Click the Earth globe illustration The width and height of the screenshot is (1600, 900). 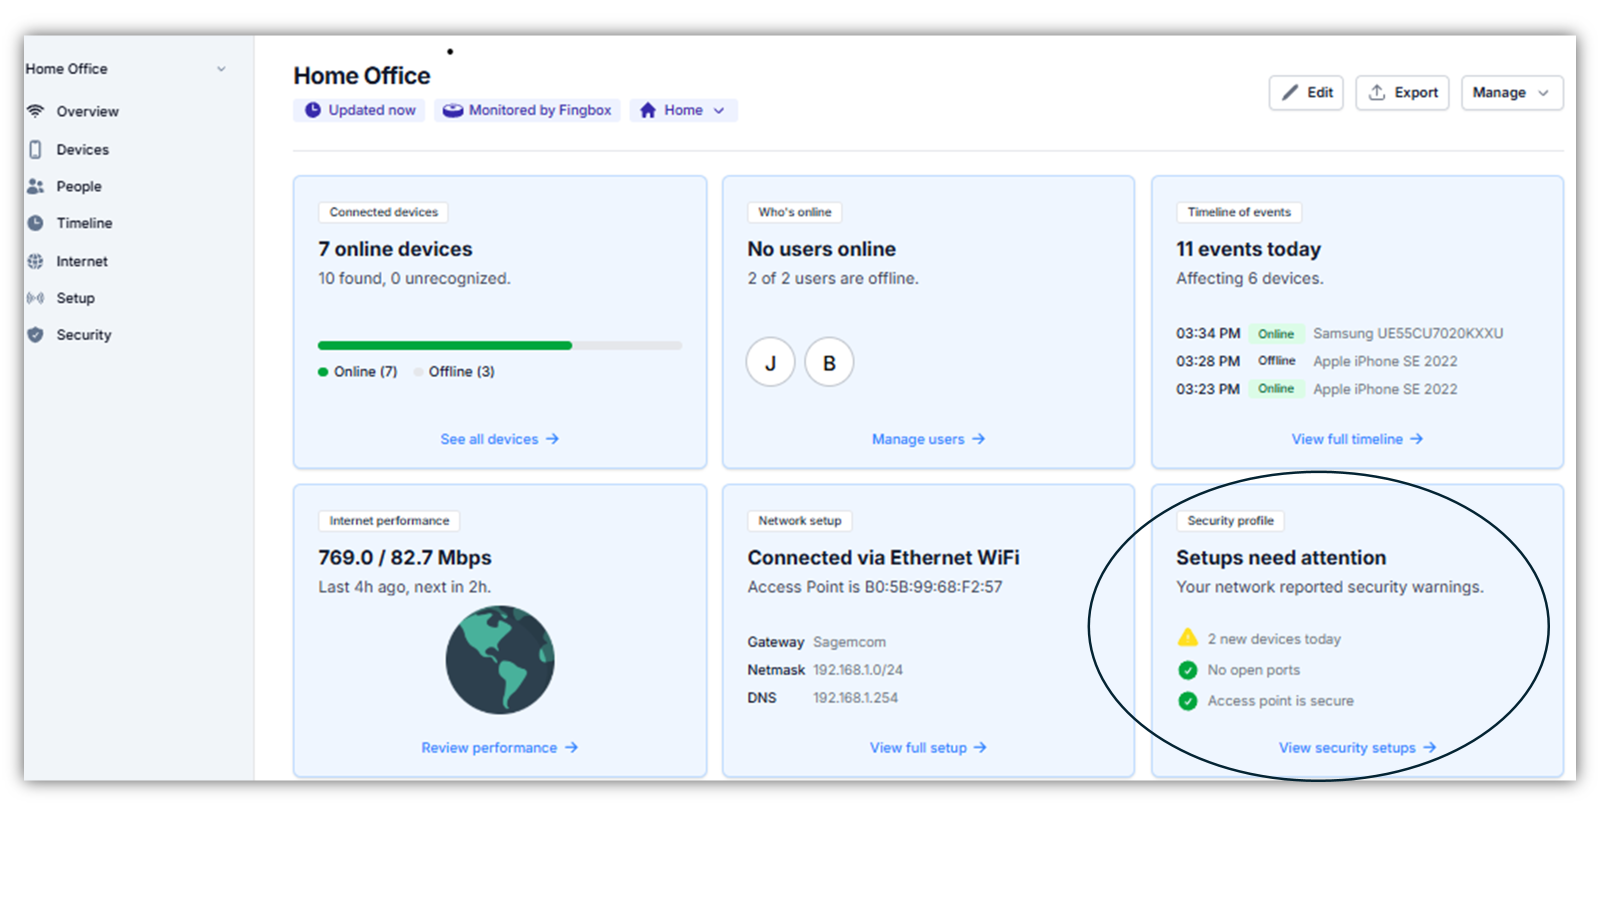pos(499,660)
